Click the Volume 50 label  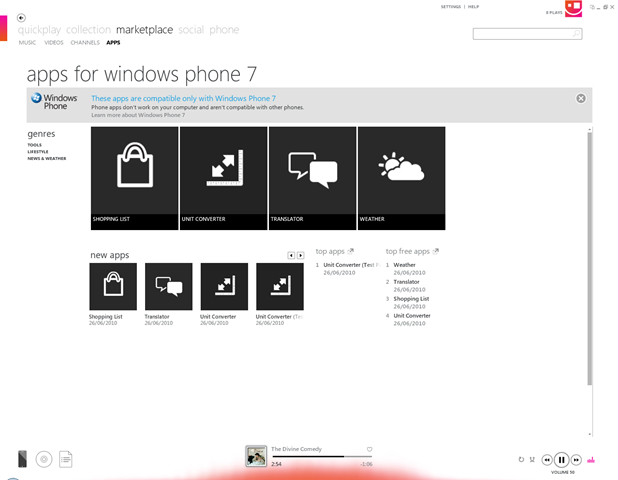(563, 472)
